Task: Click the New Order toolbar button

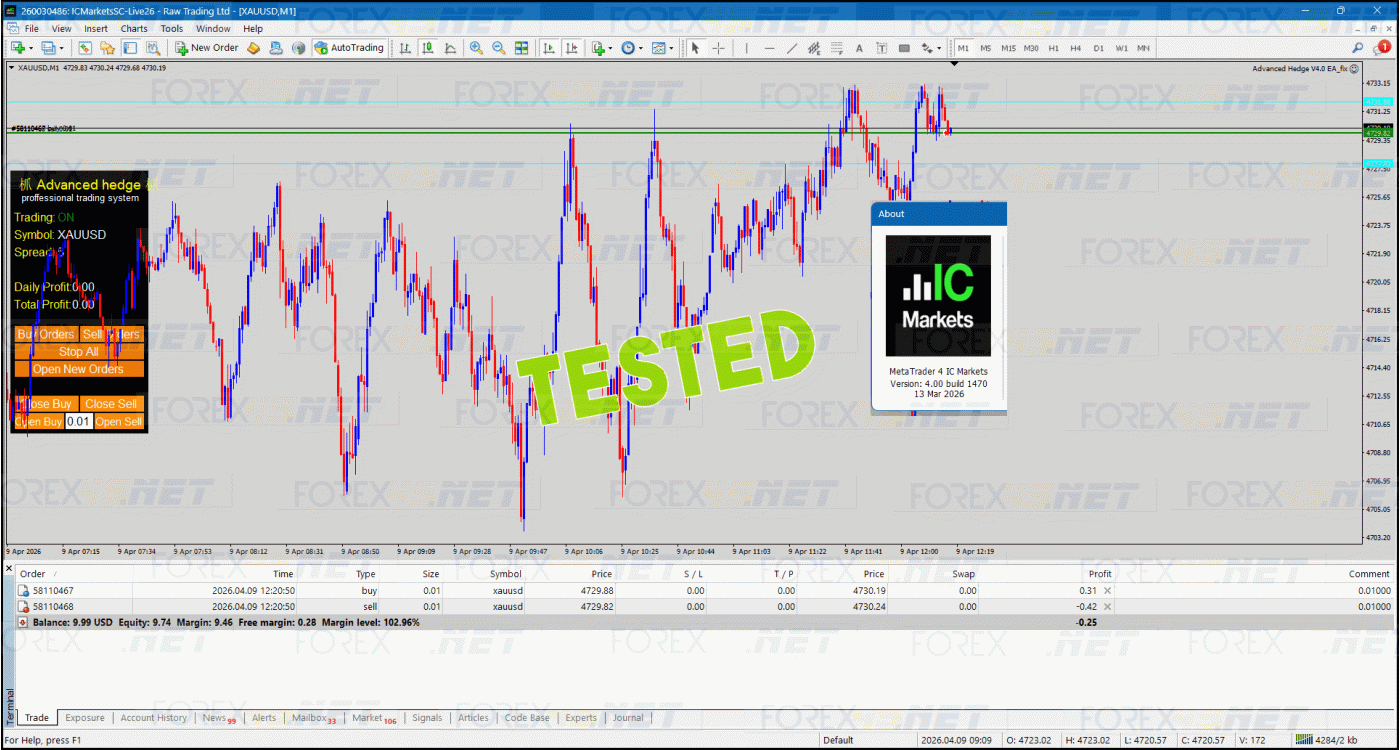Action: pos(207,48)
